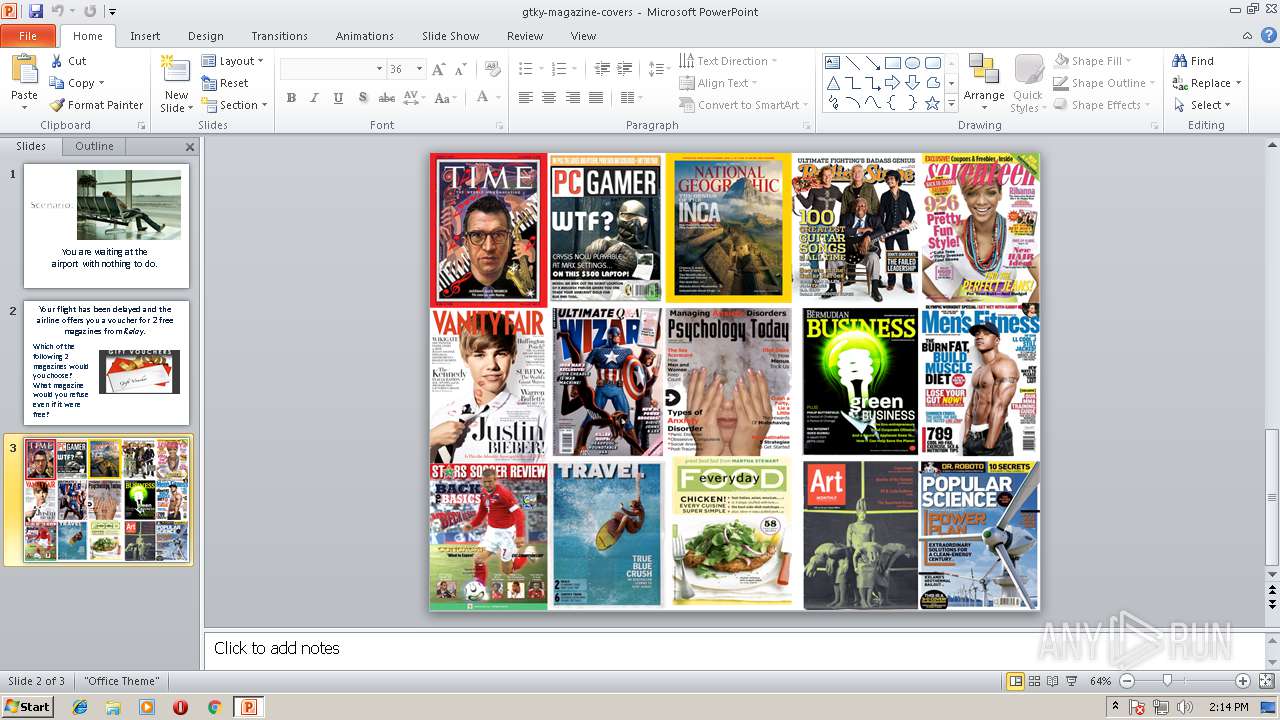
Task: Open the Transitions tab
Action: click(x=279, y=36)
